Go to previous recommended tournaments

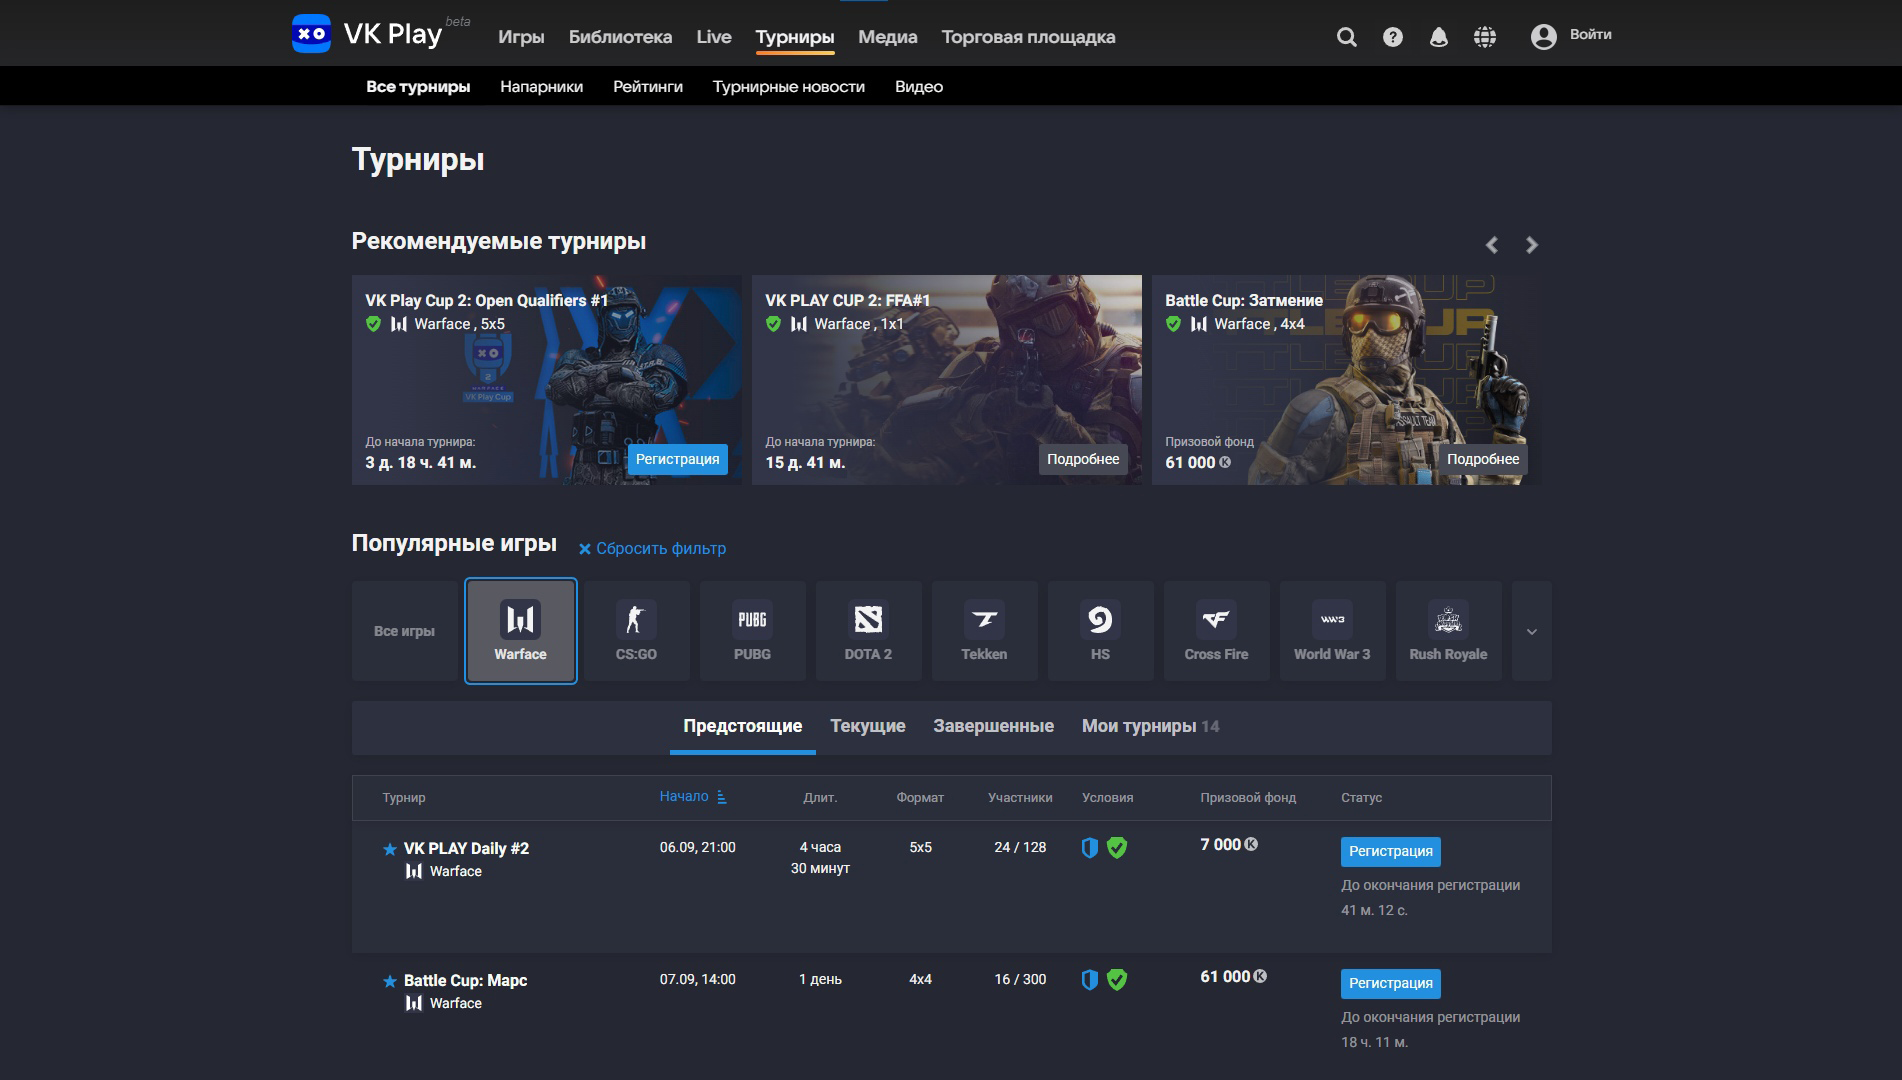1492,245
